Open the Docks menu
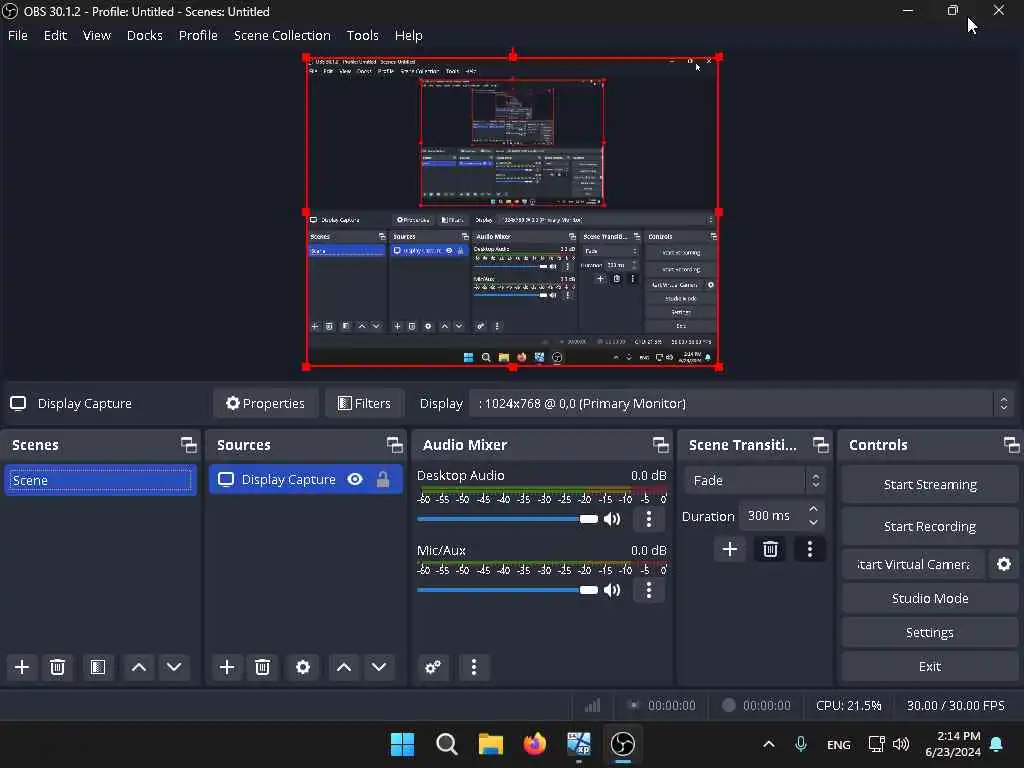Viewport: 1024px width, 768px height. click(x=144, y=35)
